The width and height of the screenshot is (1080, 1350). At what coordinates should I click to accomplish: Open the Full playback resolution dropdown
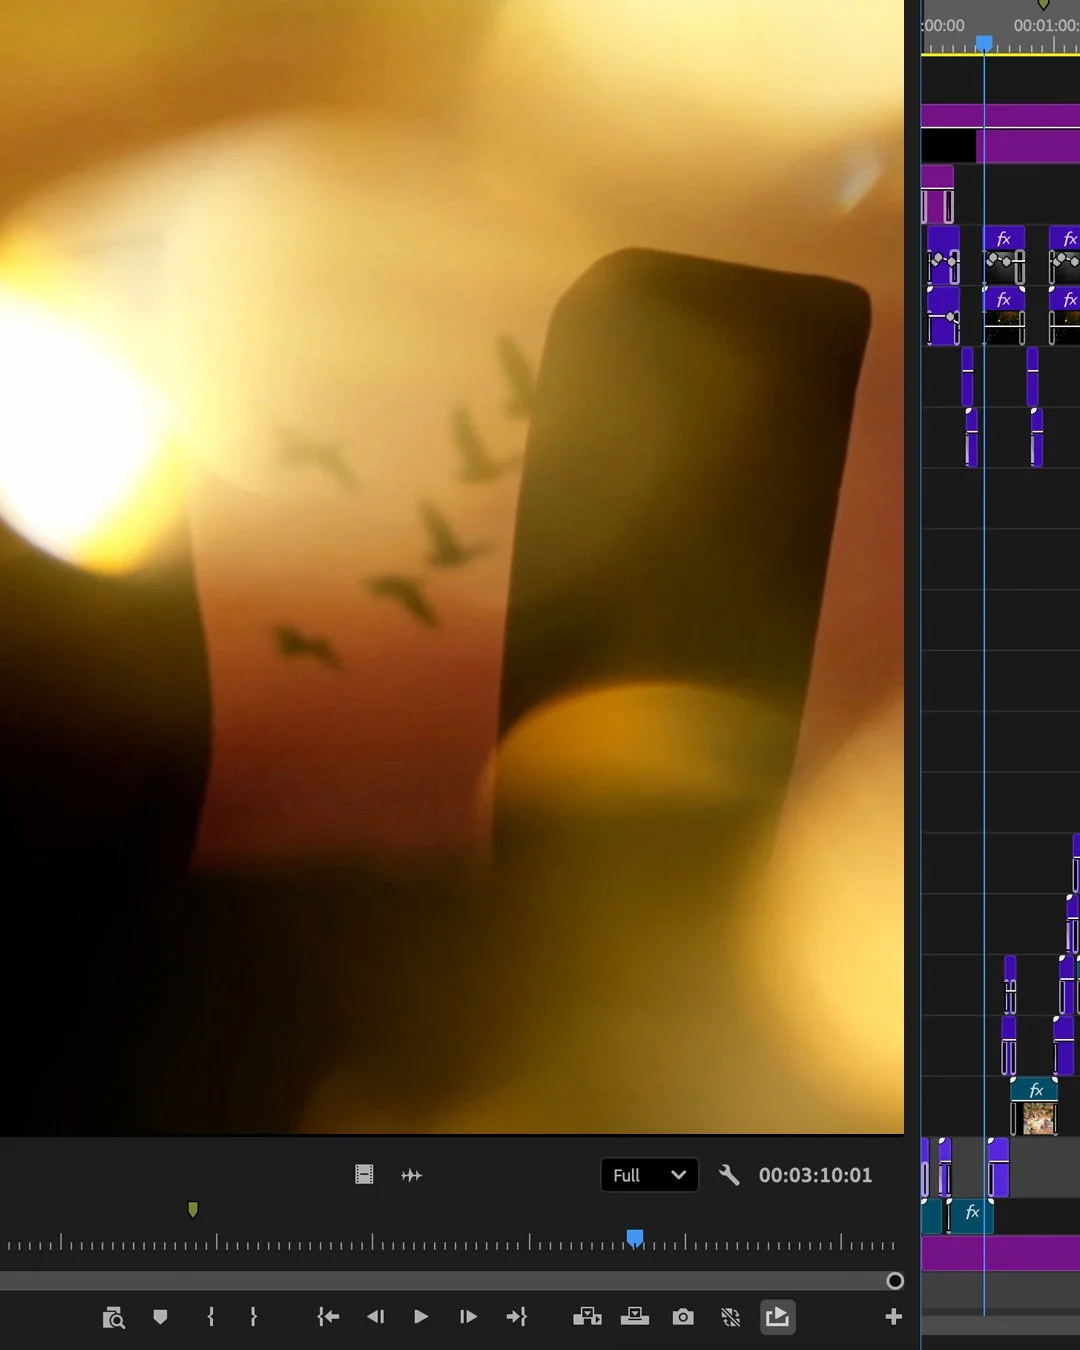coord(649,1175)
